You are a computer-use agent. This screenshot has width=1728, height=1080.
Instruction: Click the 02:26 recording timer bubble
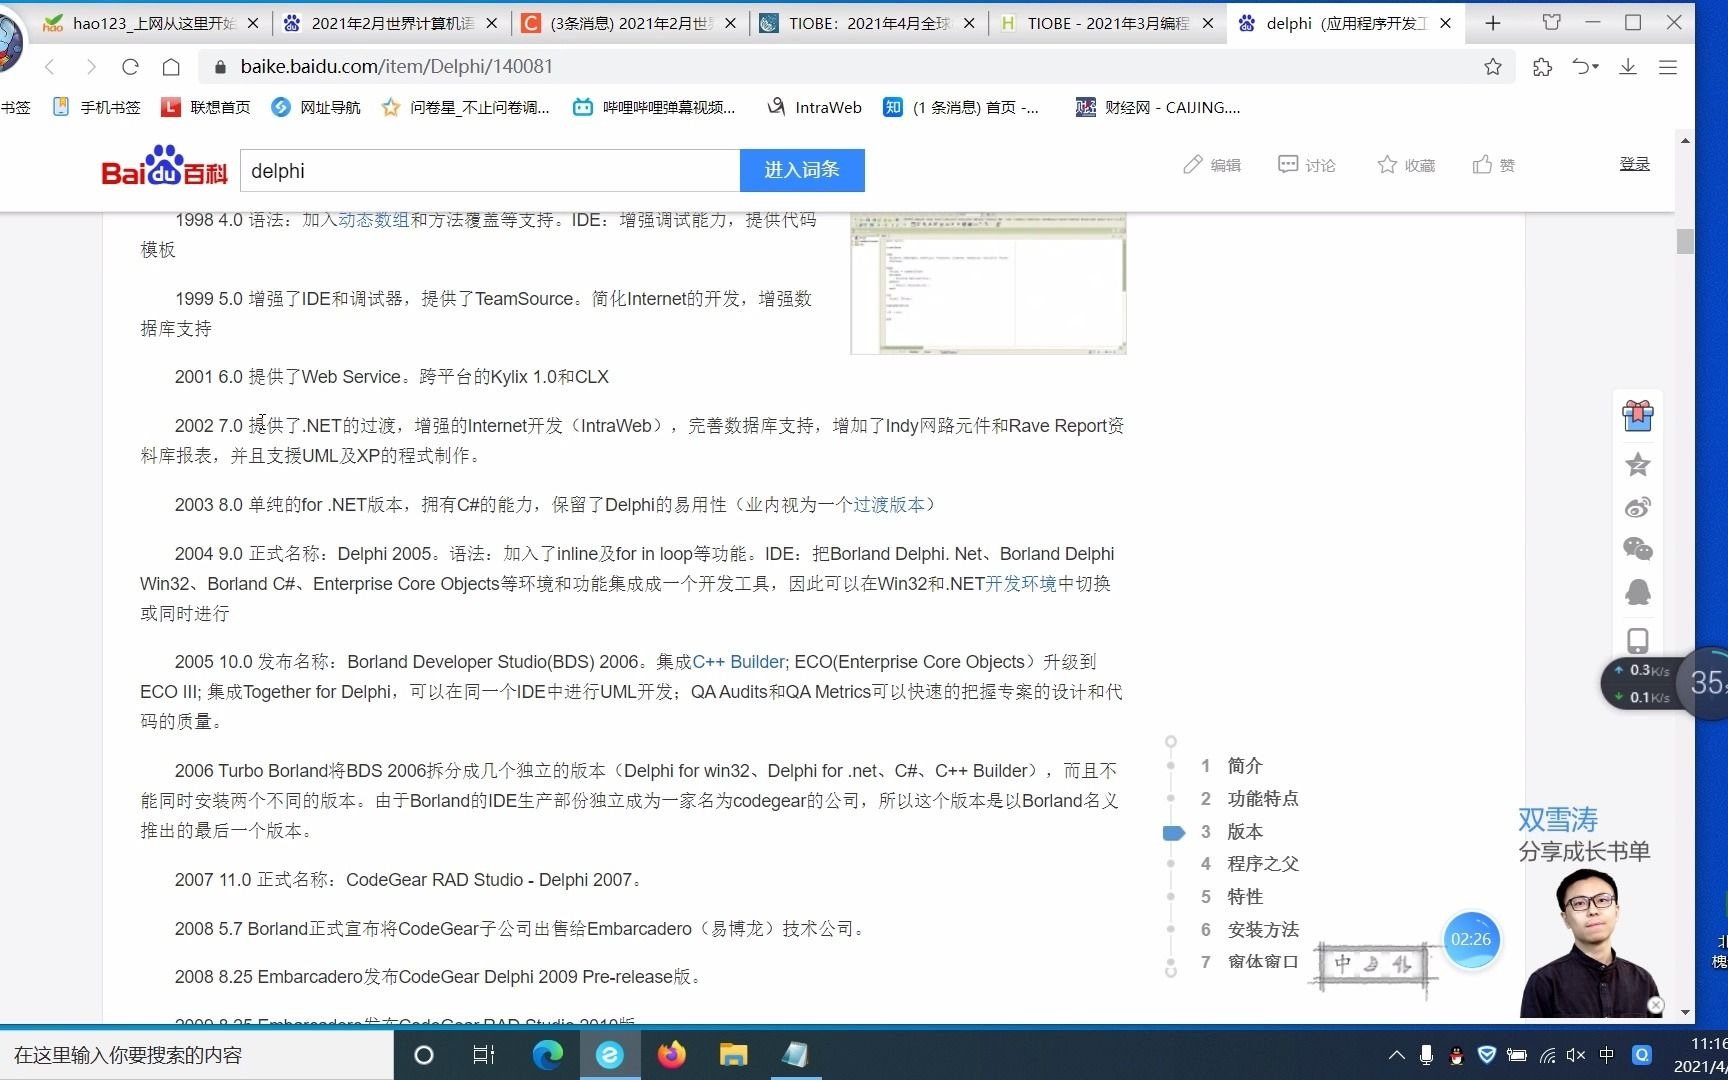(x=1471, y=939)
